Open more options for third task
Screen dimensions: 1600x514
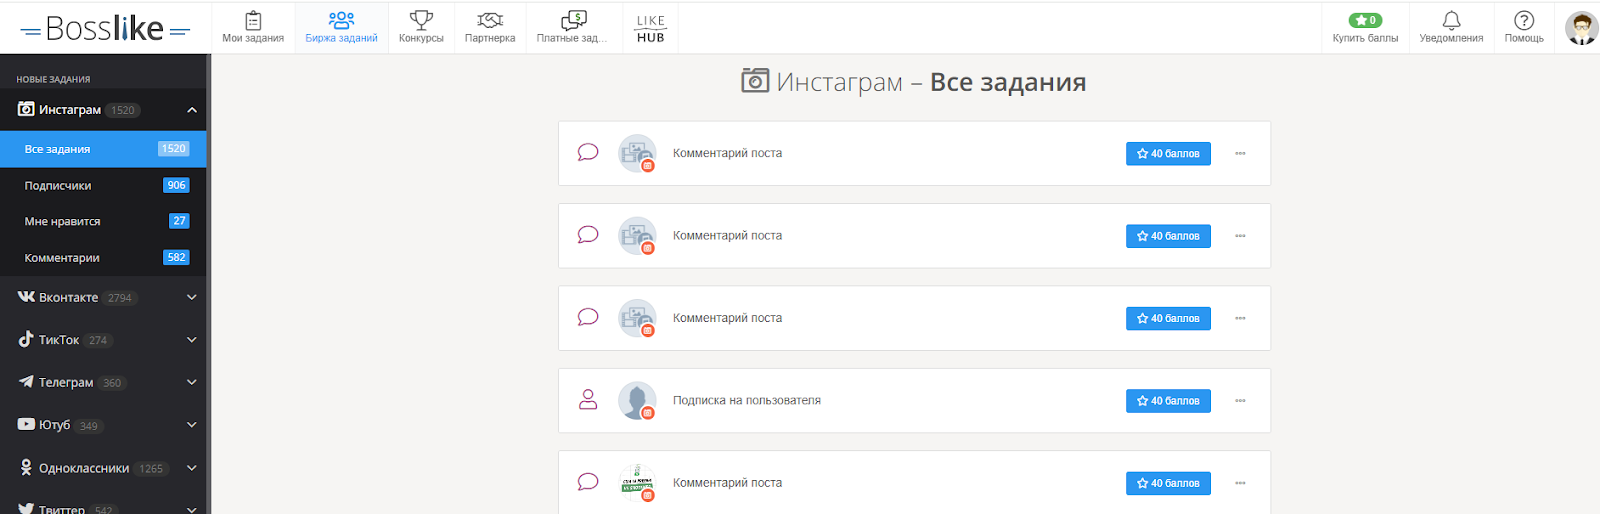click(x=1240, y=318)
